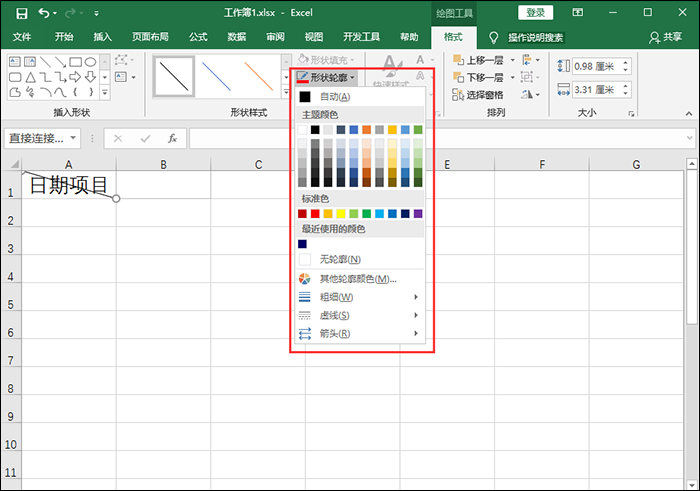This screenshot has width=700, height=491.
Task: Expand the formula bar chevron
Action: pyautogui.click(x=690, y=138)
